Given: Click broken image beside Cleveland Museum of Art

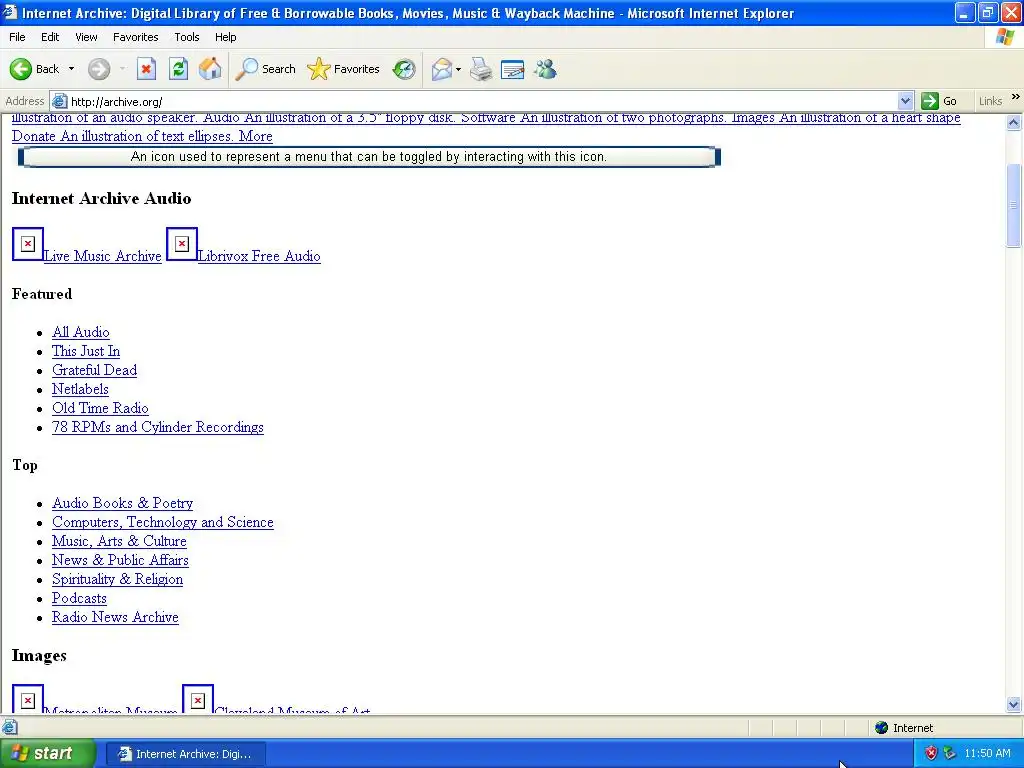Looking at the screenshot, I should [197, 699].
